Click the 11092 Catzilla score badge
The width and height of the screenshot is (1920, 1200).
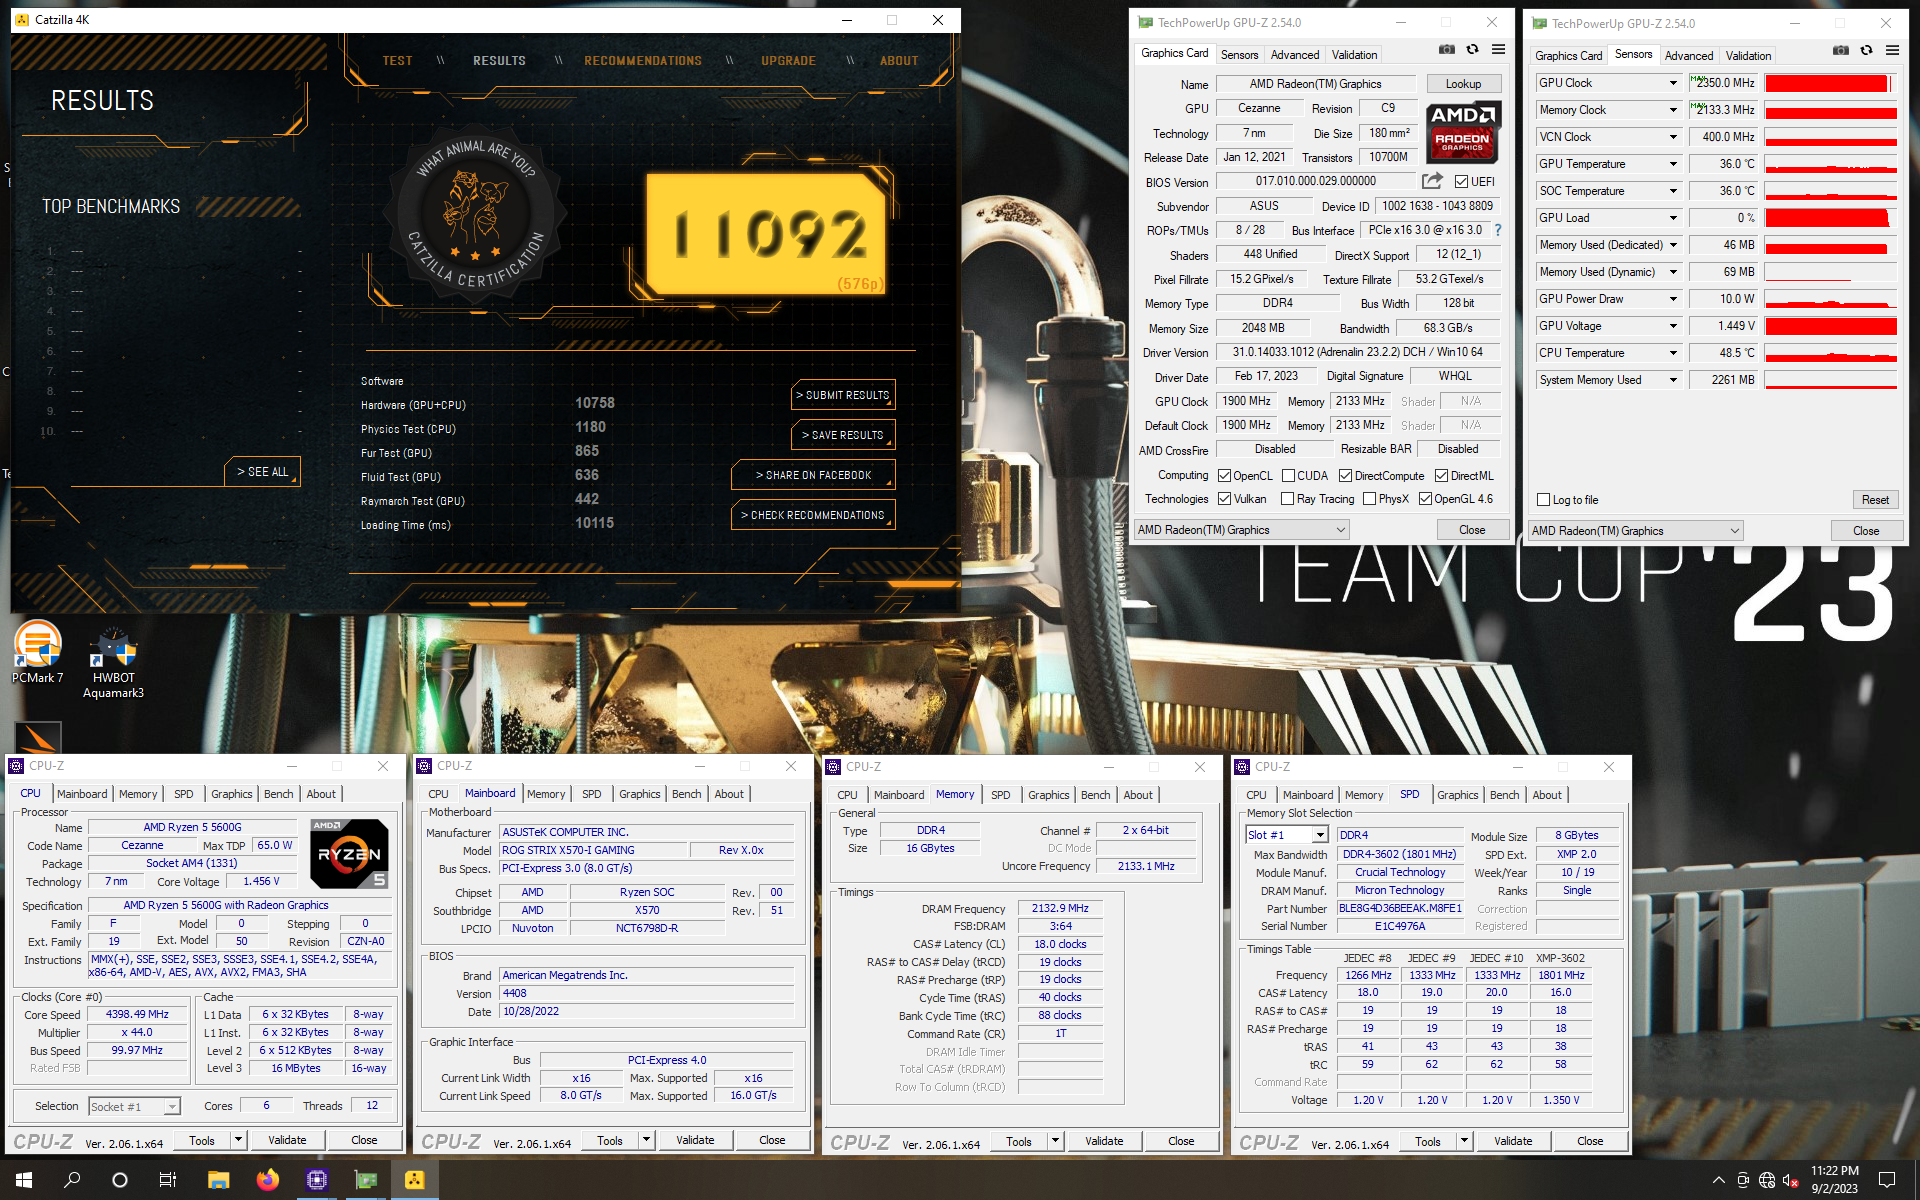click(766, 233)
